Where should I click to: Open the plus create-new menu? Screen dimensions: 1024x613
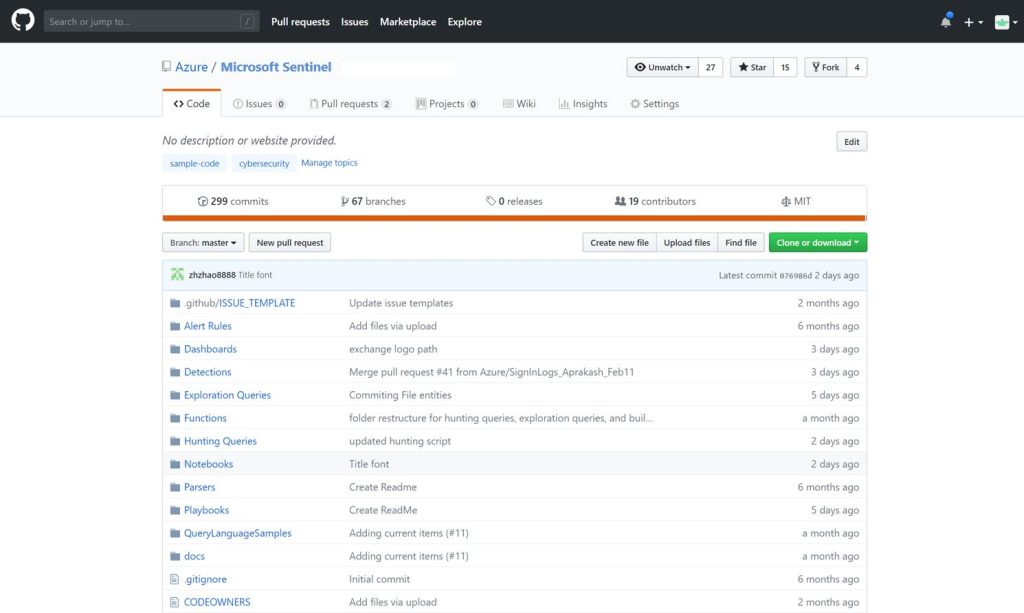[973, 22]
